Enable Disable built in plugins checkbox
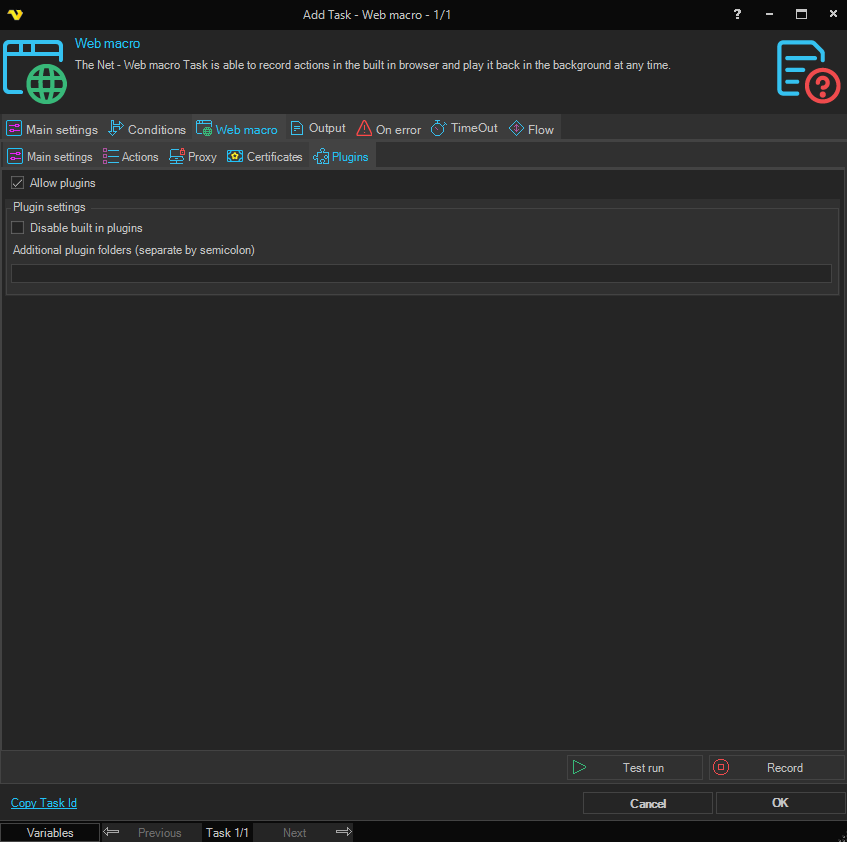 [x=17, y=228]
